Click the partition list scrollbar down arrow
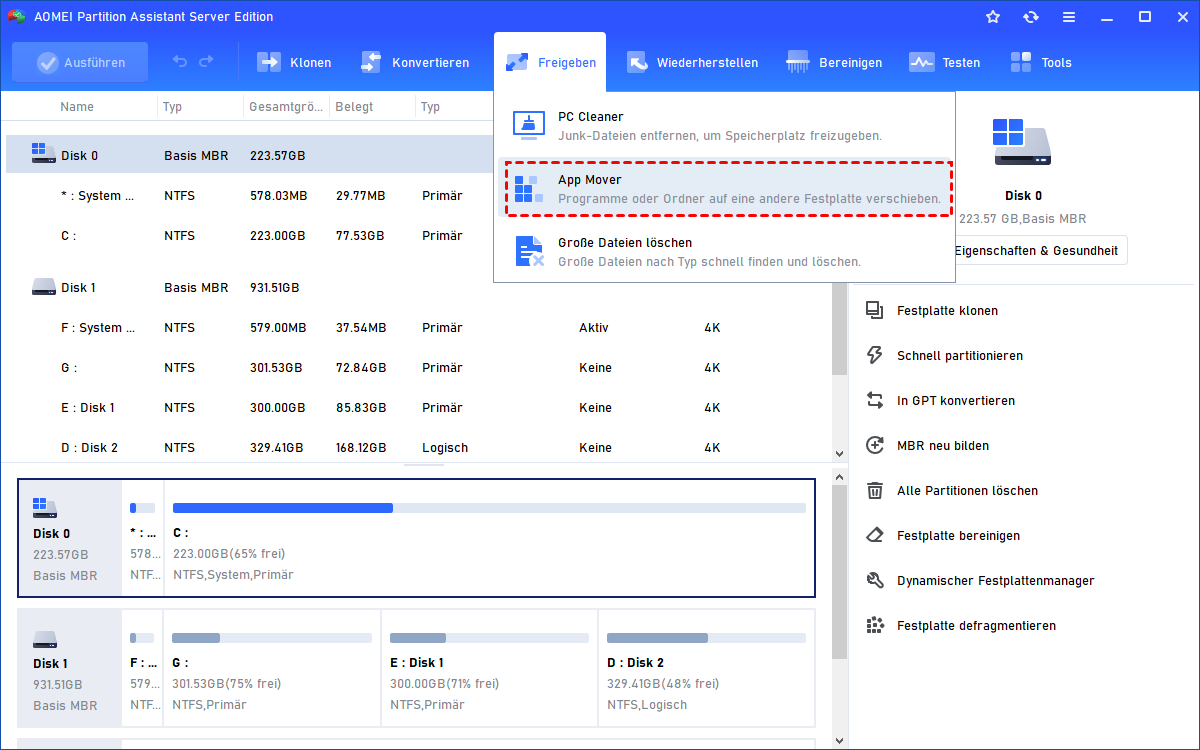Viewport: 1200px width, 750px height. coord(840,454)
